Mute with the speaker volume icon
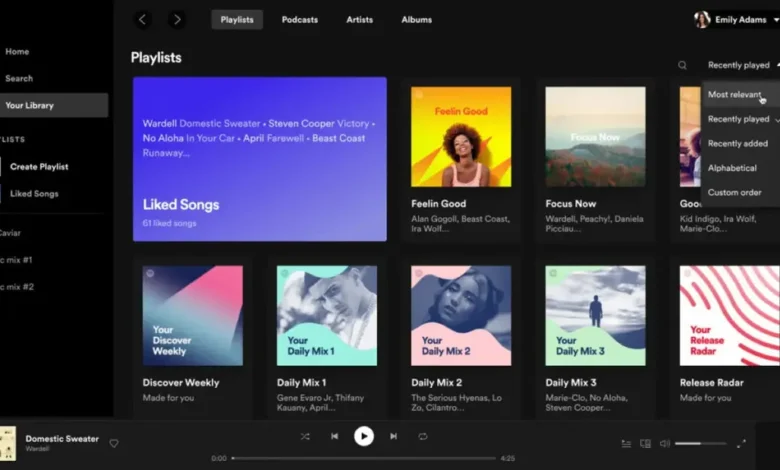Viewport: 780px width, 470px height. click(x=665, y=443)
